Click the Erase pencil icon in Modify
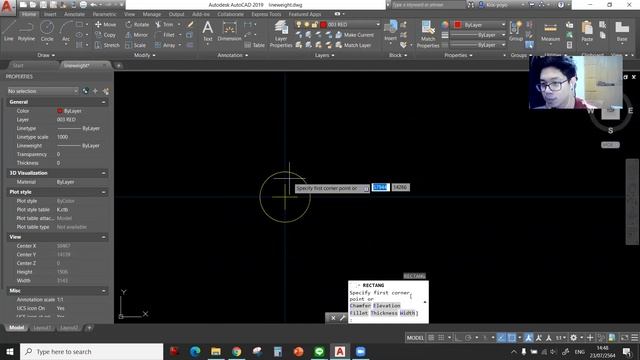 (190, 24)
